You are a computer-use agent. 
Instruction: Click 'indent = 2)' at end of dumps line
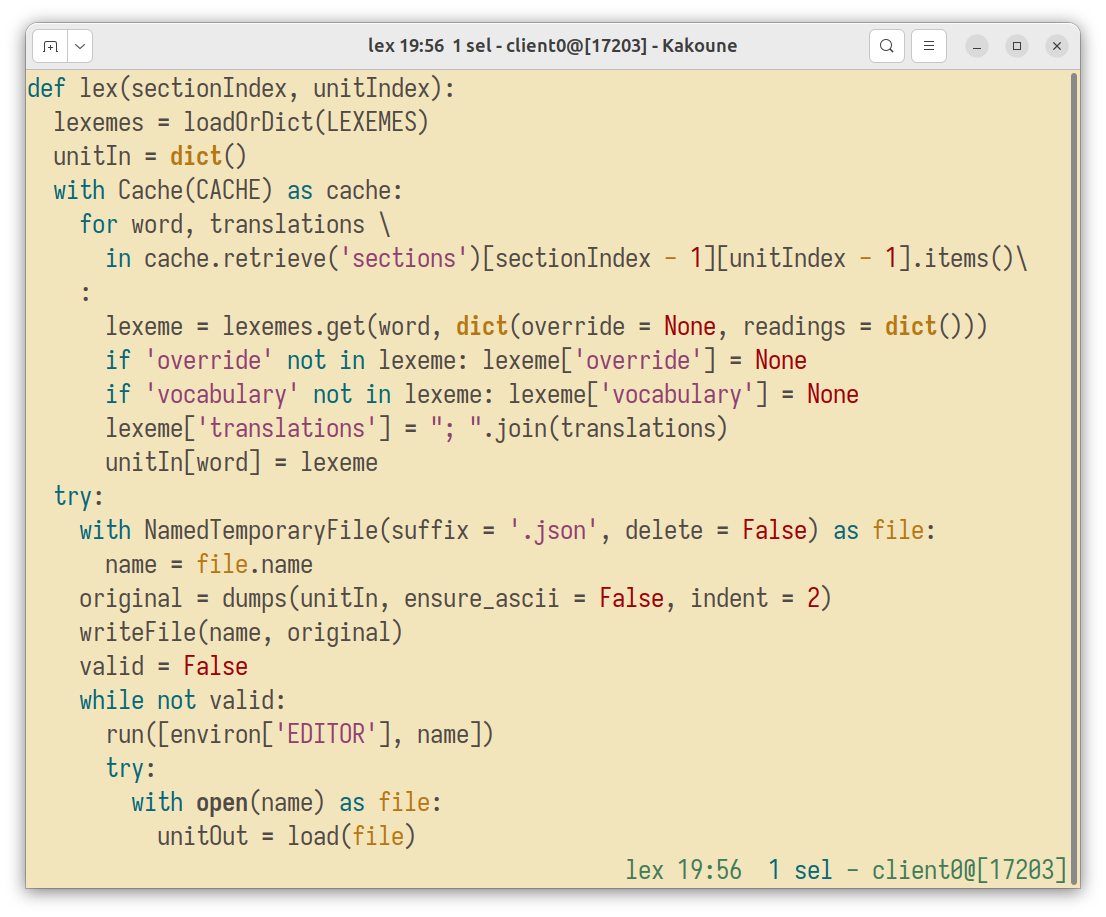point(761,598)
